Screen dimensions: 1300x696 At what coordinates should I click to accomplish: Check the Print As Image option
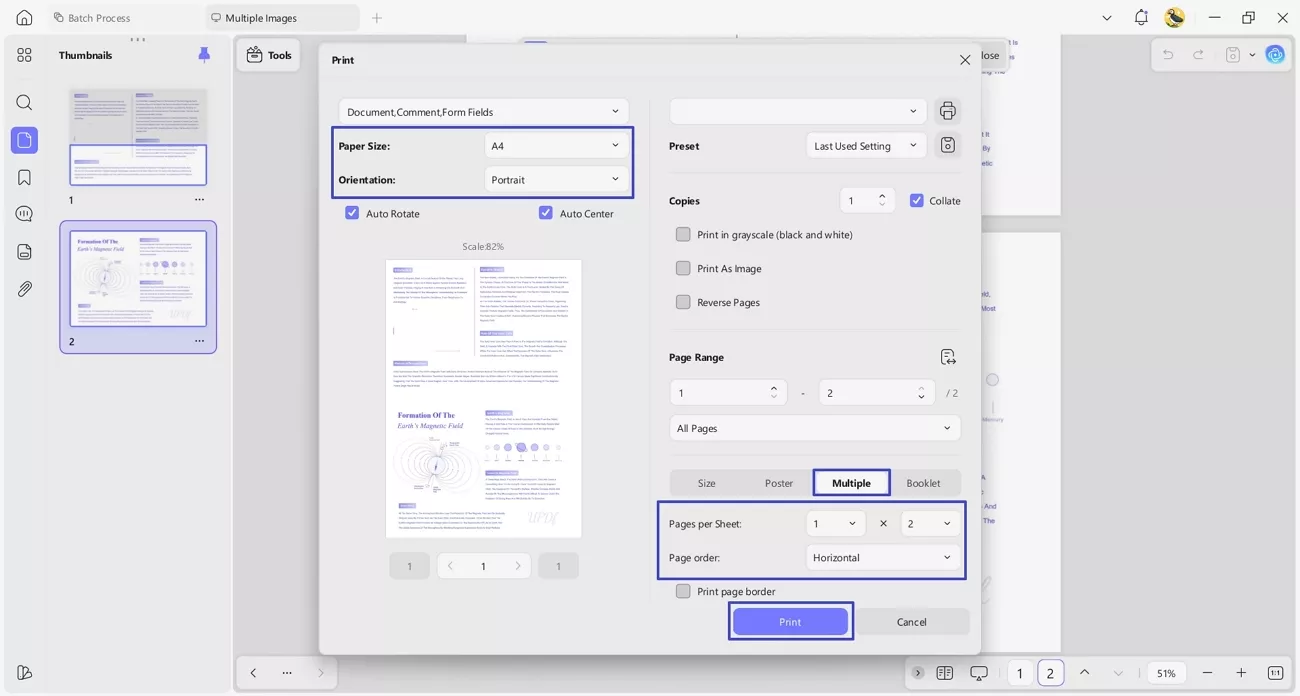683,268
